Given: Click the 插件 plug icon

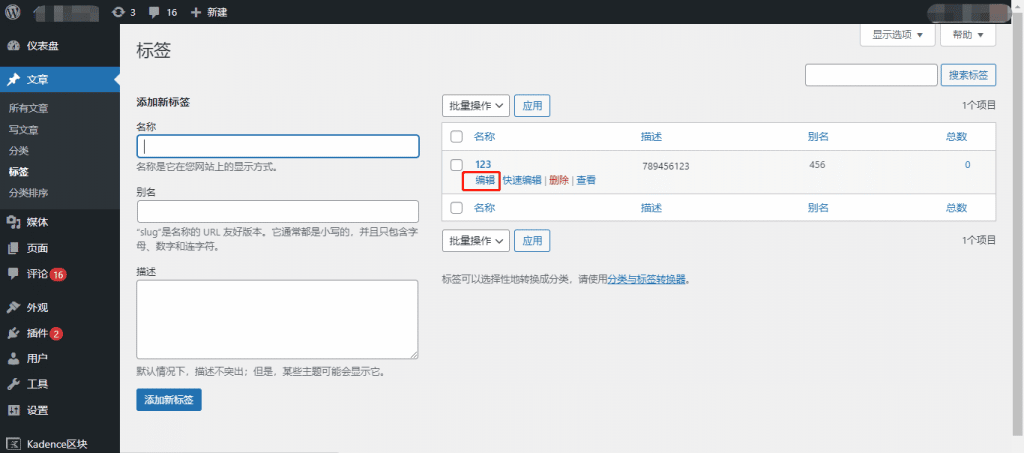Looking at the screenshot, I should (13, 334).
